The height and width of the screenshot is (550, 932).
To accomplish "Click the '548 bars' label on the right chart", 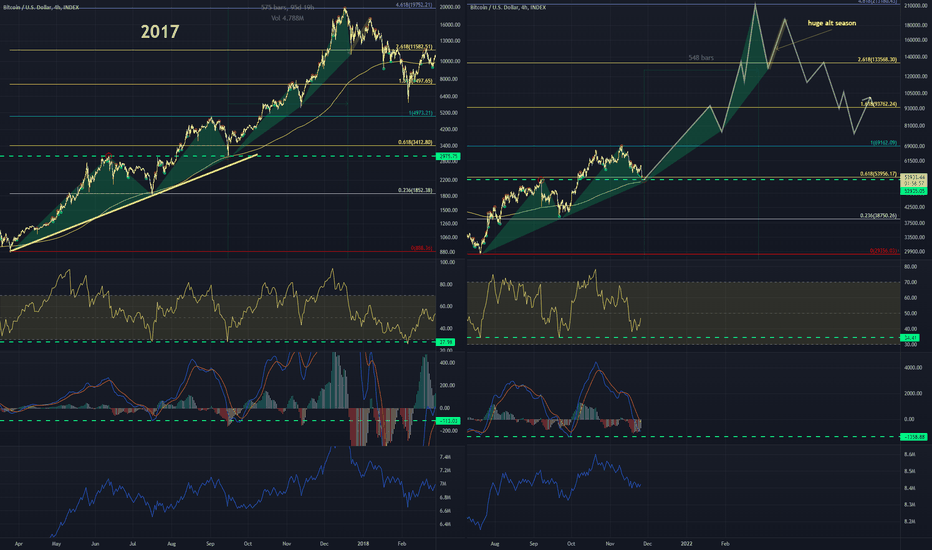I will click(701, 58).
